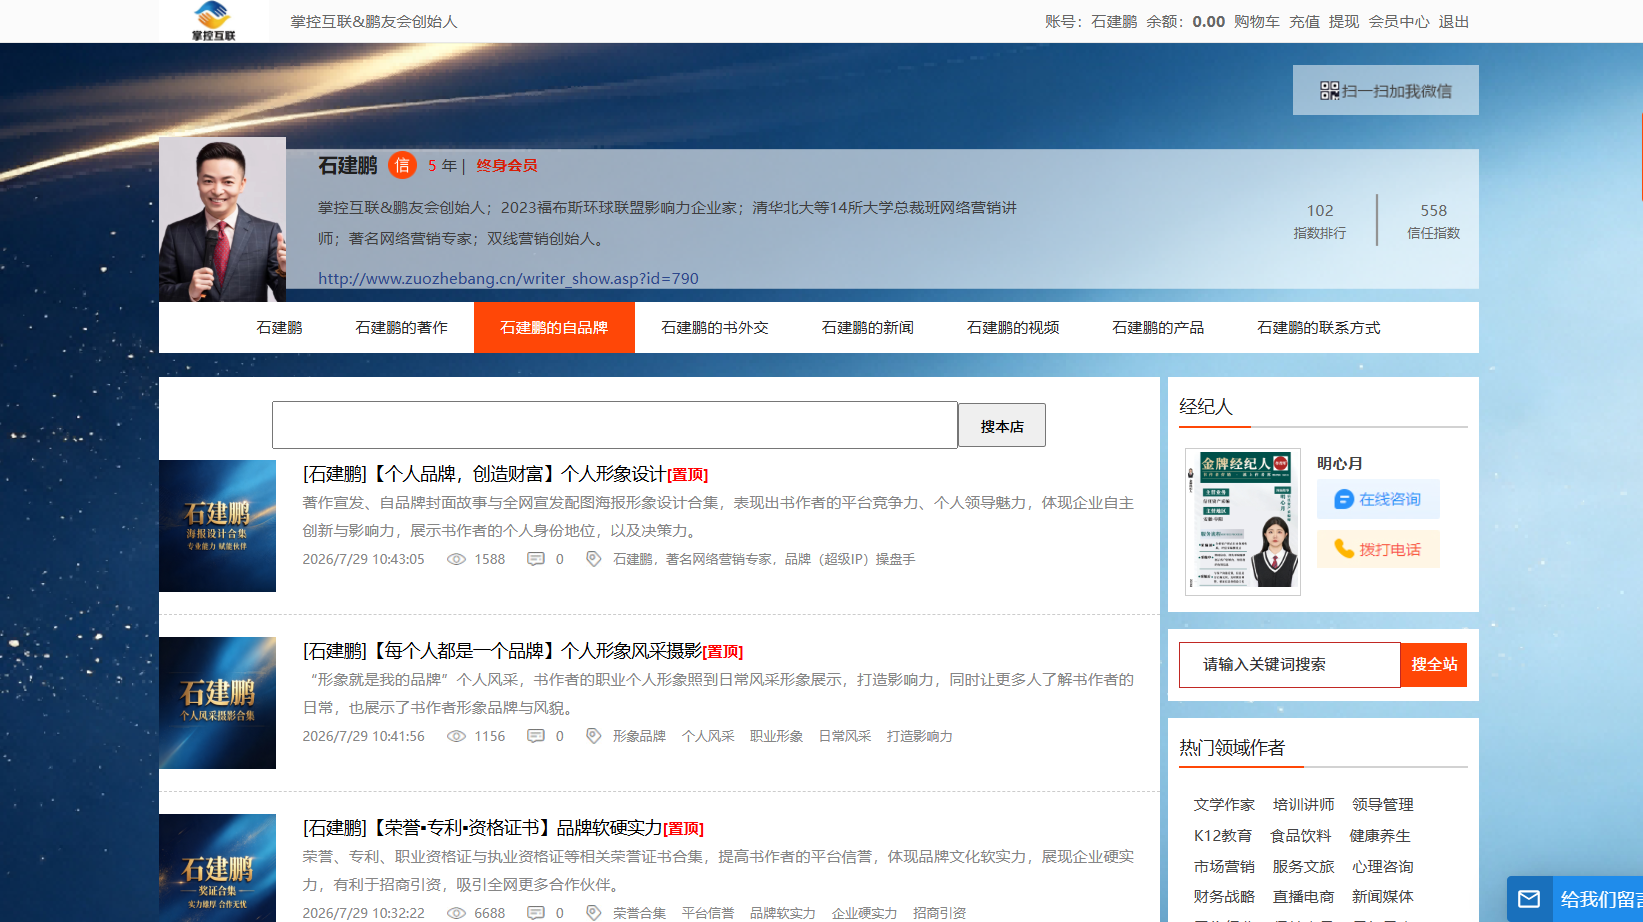
Task: Click the 市场营销 category link
Action: (1224, 867)
